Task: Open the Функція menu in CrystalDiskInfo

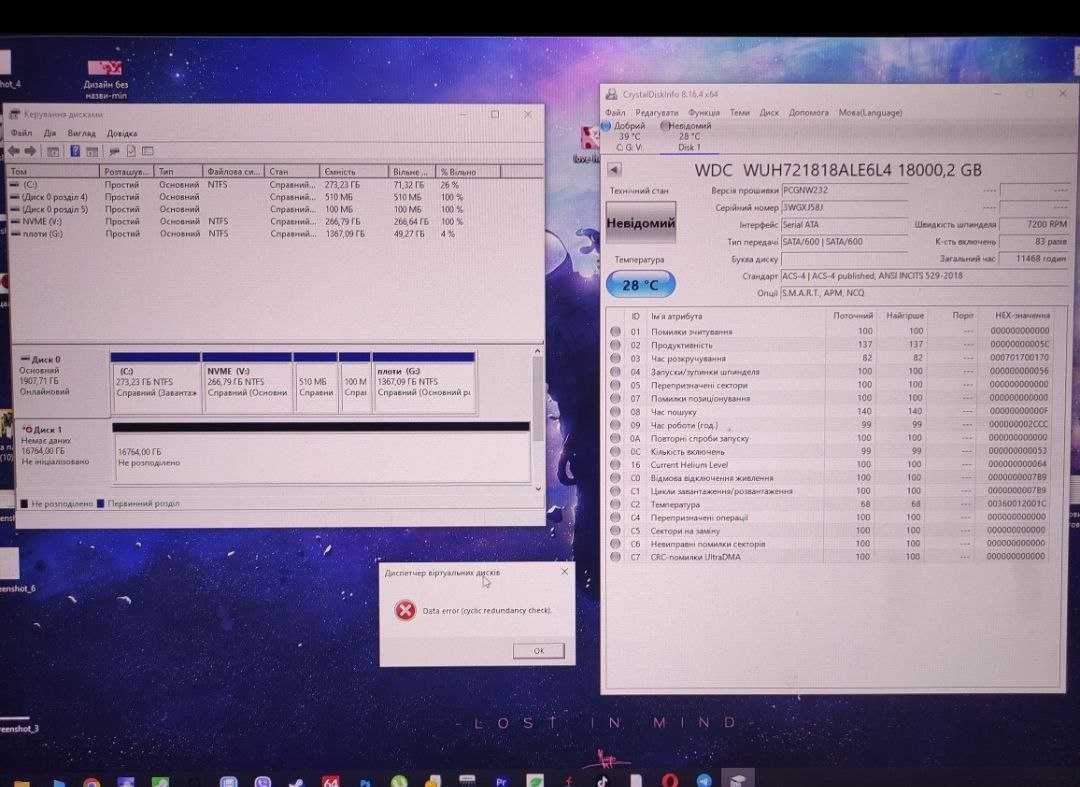Action: [704, 112]
